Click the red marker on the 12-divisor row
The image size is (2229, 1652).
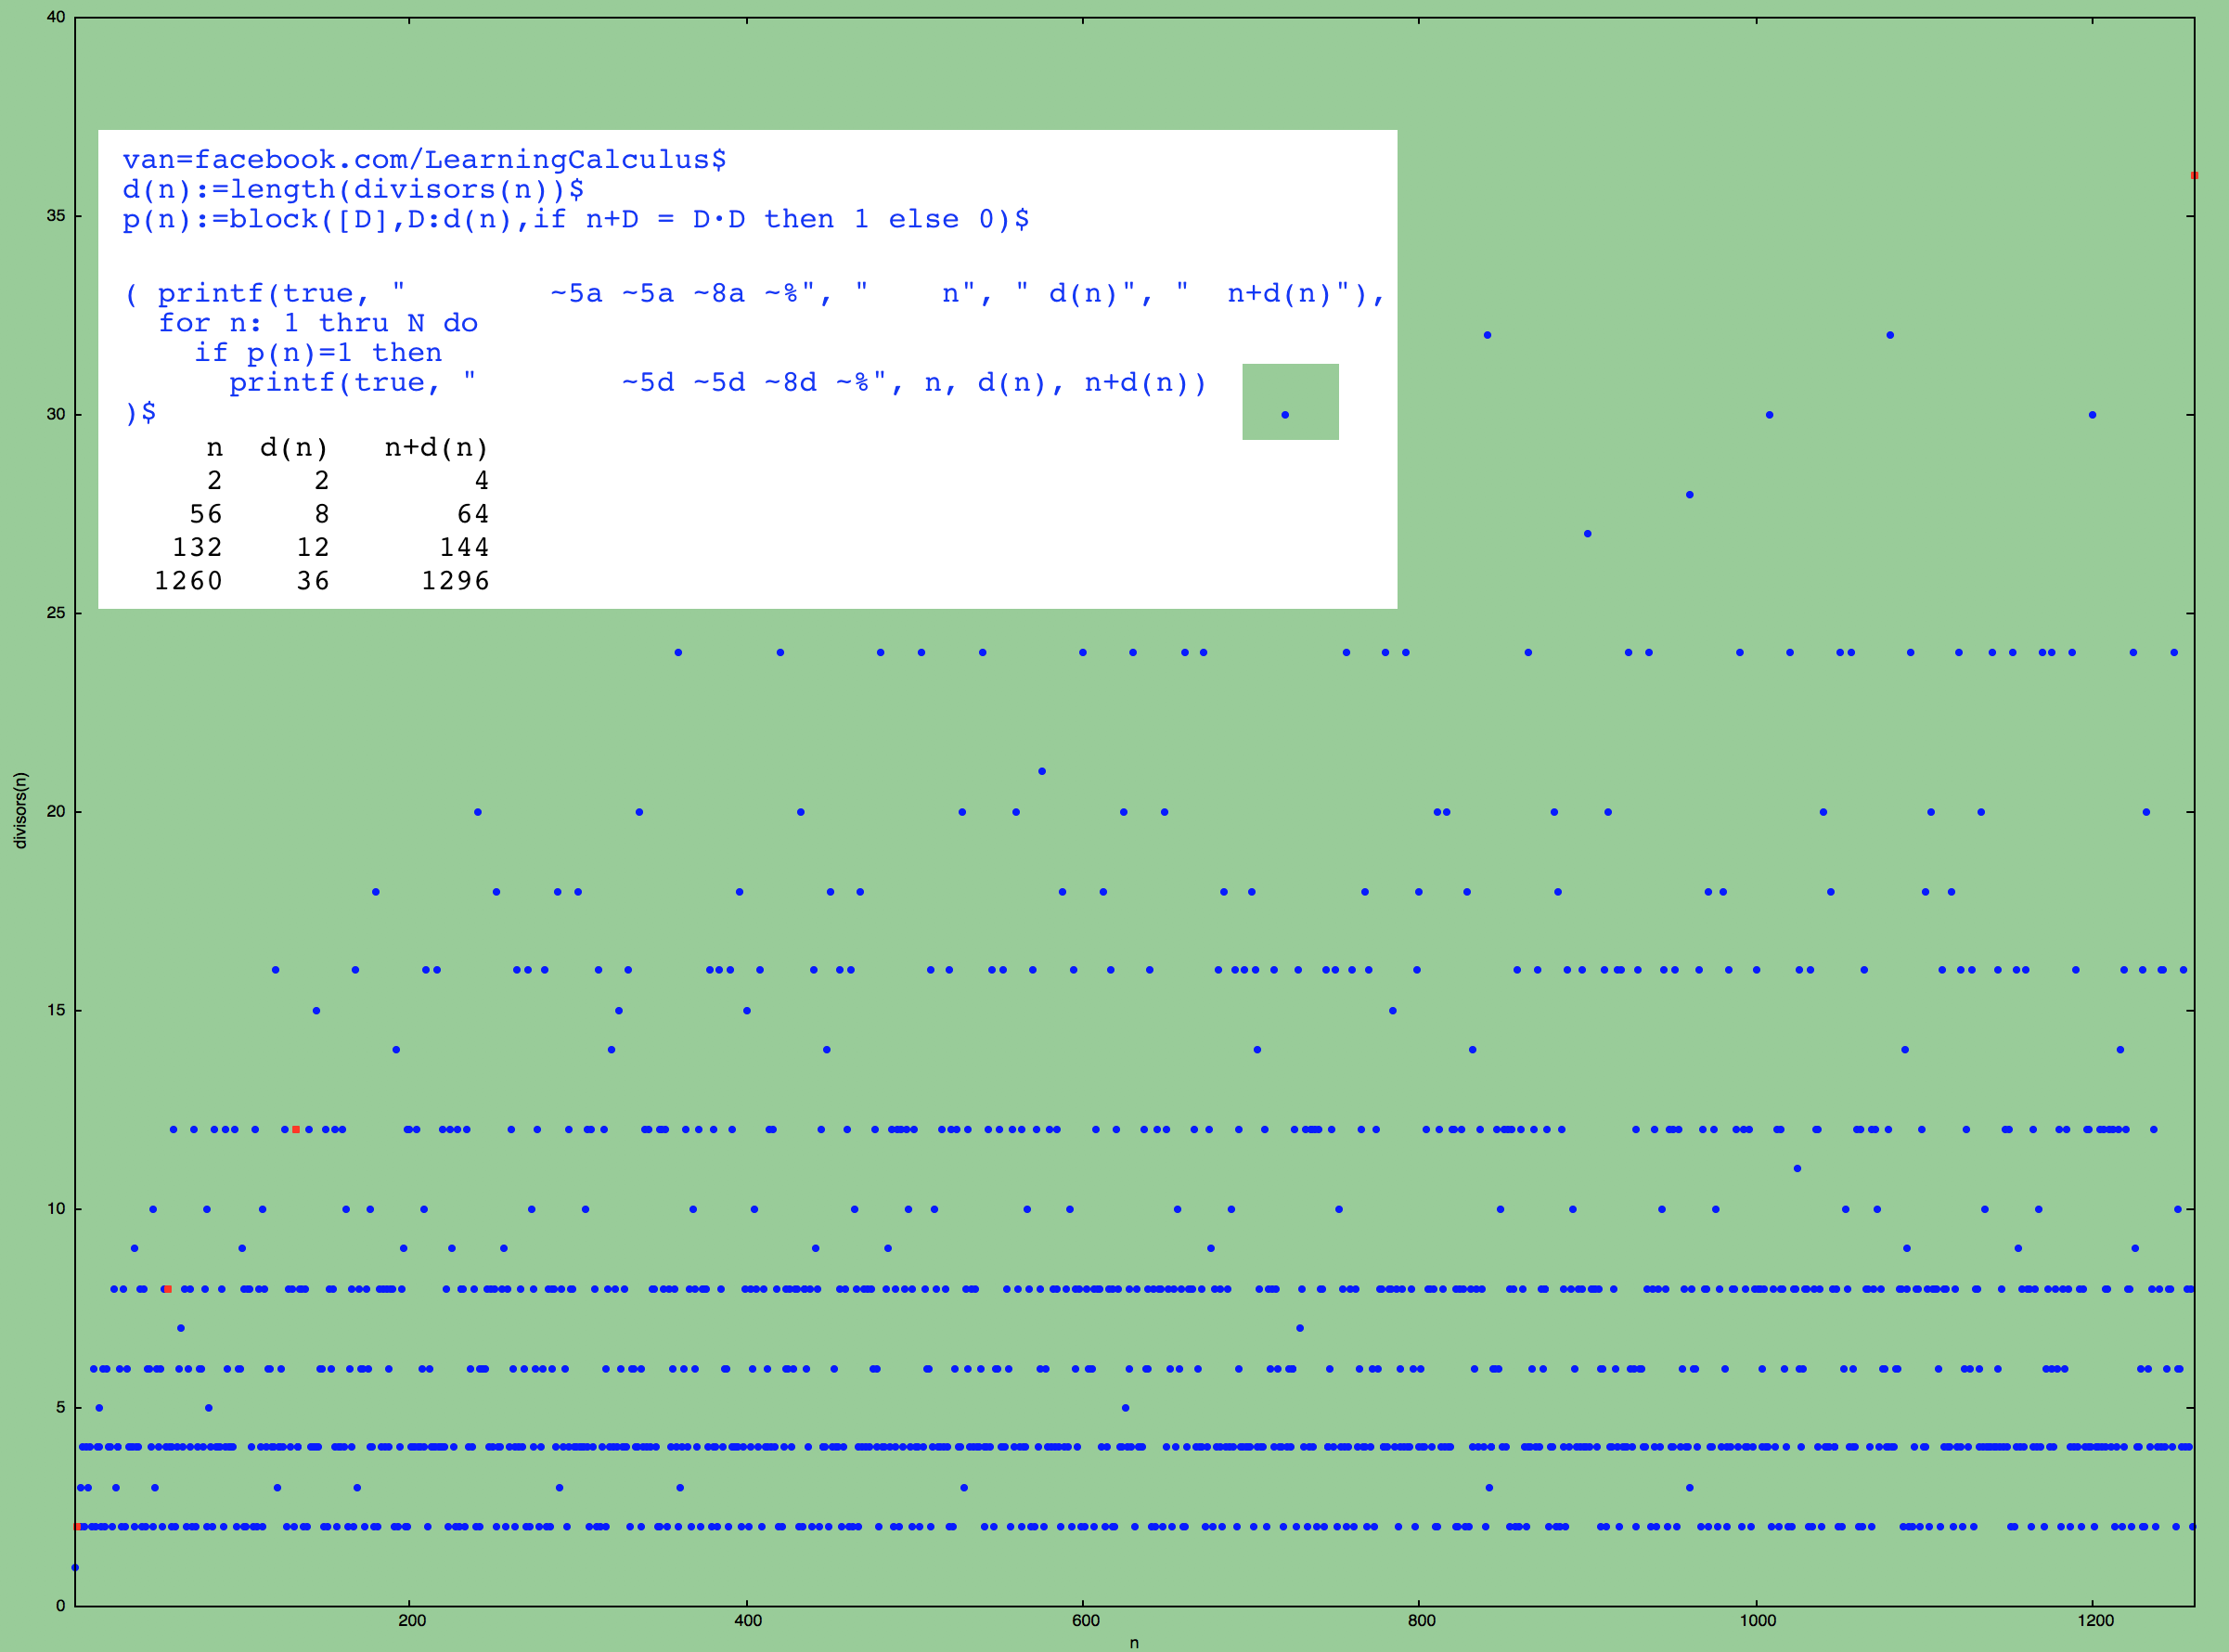click(296, 1129)
